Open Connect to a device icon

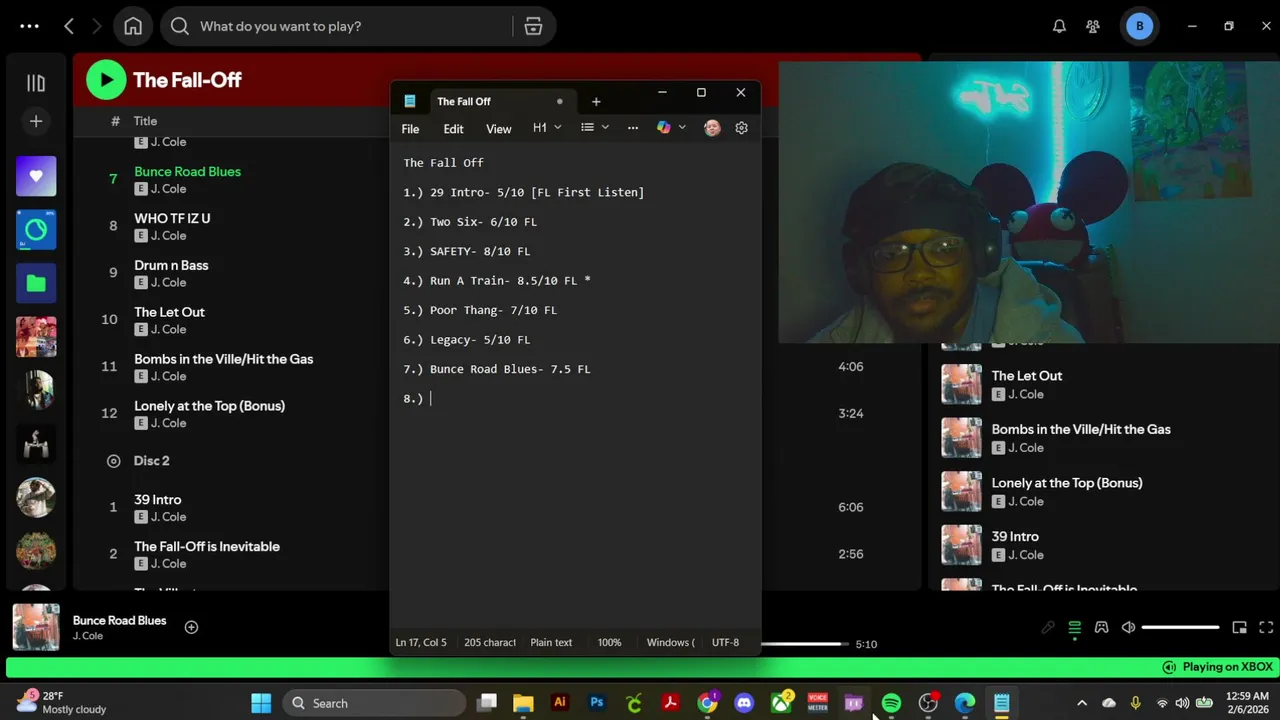pyautogui.click(x=1101, y=627)
